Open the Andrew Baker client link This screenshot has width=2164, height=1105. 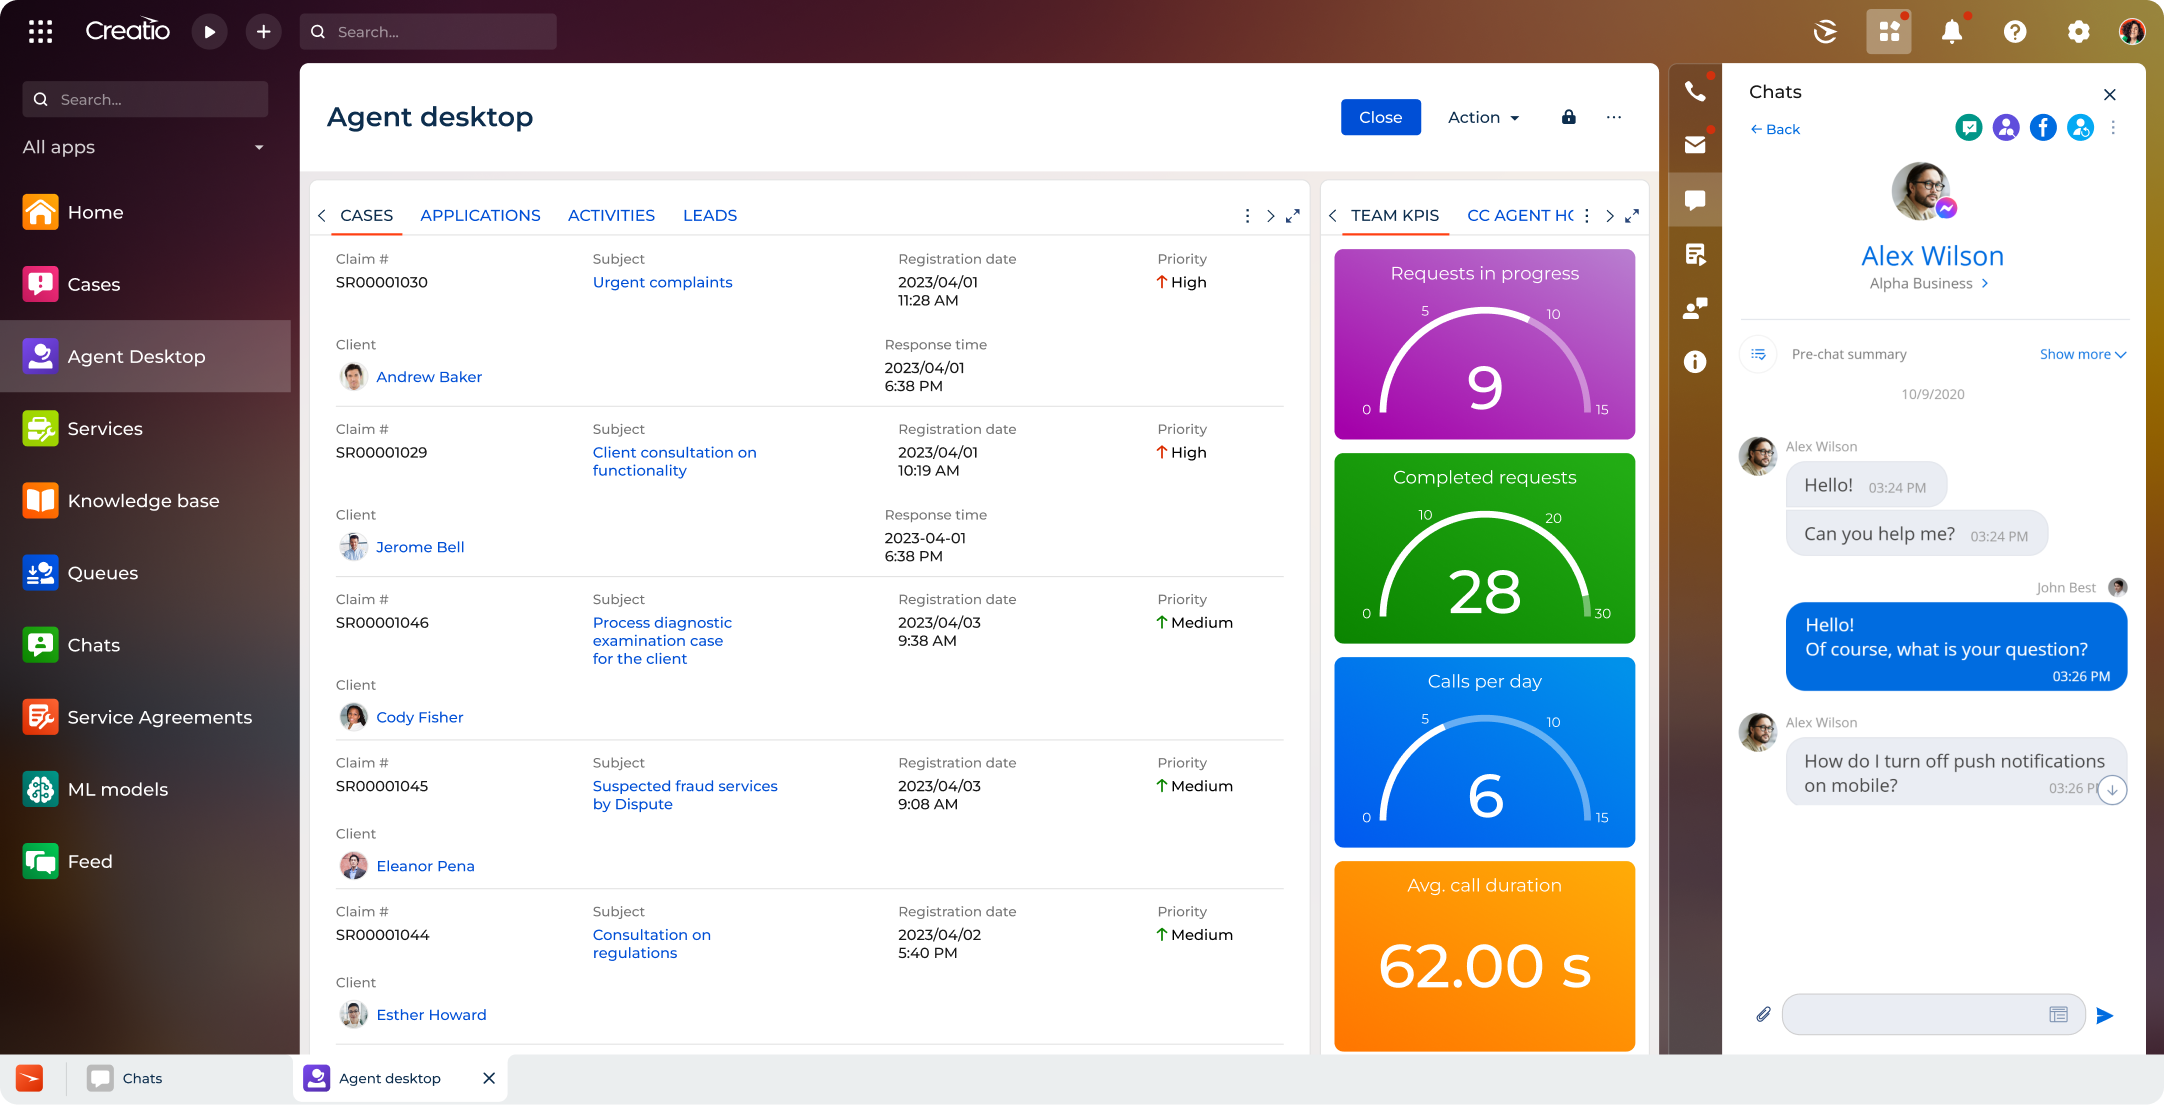(x=428, y=377)
